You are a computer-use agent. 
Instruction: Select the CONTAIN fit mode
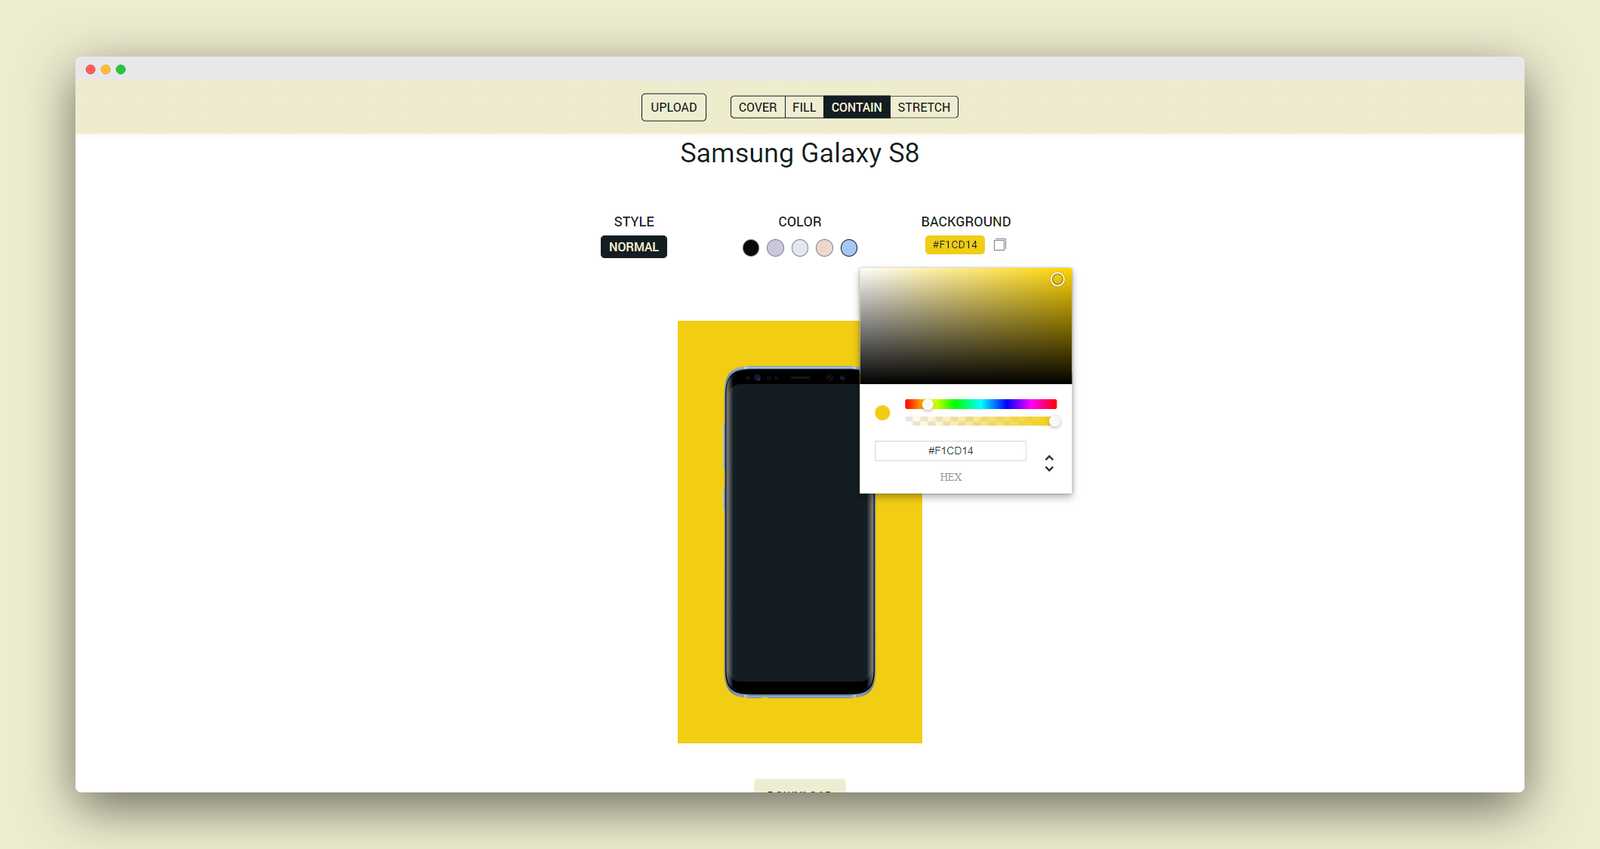coord(856,107)
